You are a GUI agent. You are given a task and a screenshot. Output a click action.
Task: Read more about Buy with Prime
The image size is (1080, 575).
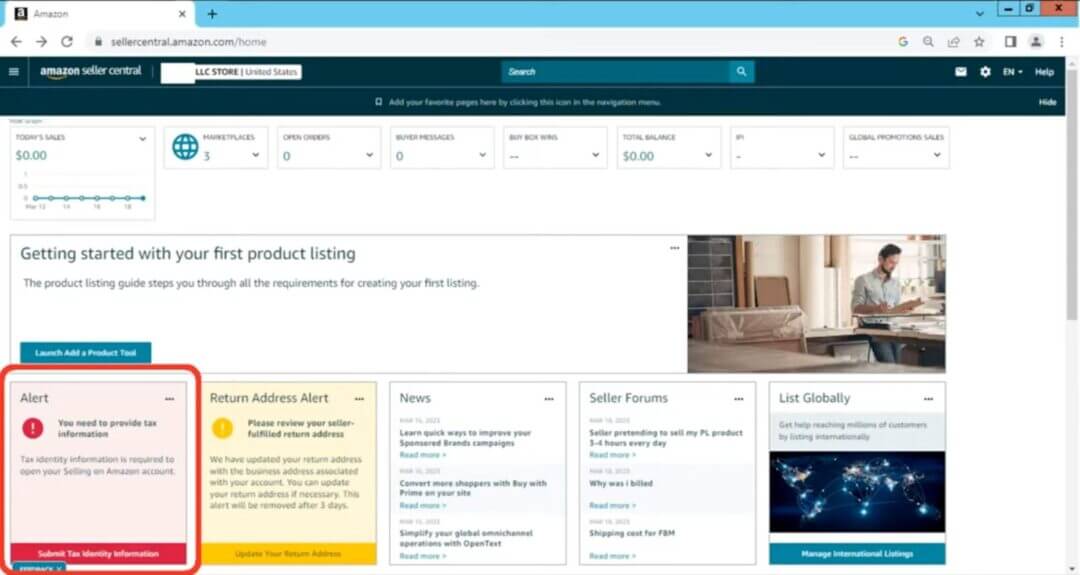[422, 505]
